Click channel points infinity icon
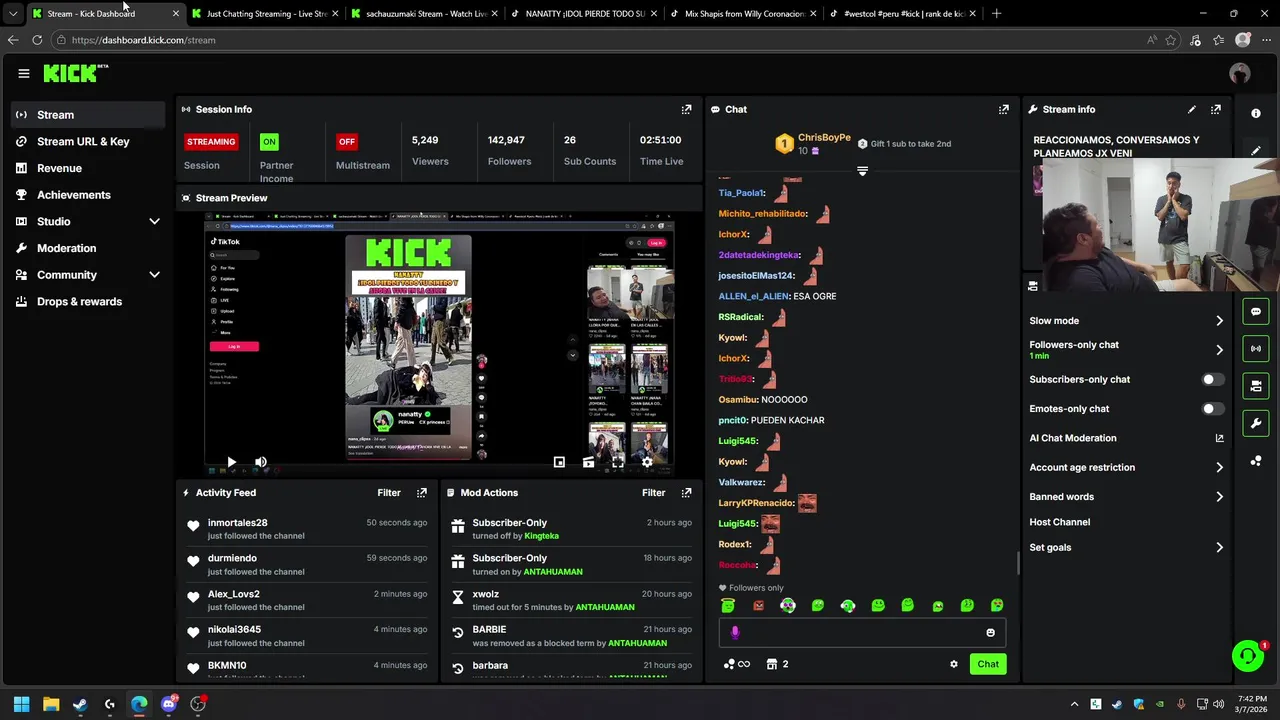Image resolution: width=1280 pixels, height=720 pixels. 736,664
